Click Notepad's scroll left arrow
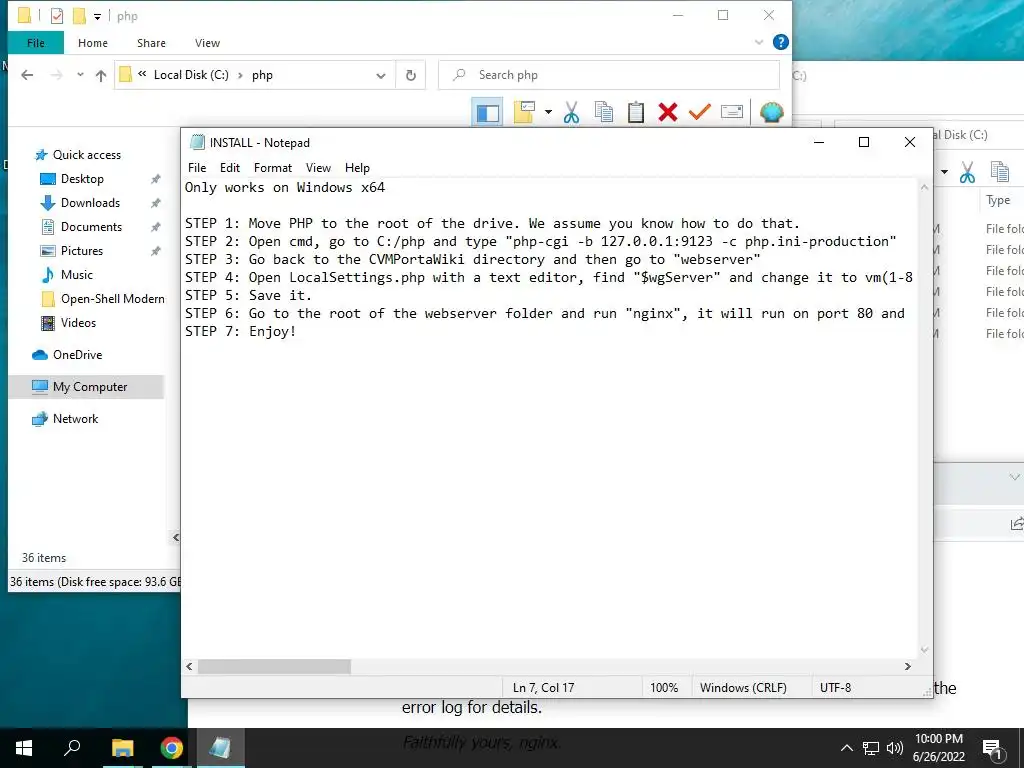Screen dimensions: 1024x768 pyautogui.click(x=189, y=667)
